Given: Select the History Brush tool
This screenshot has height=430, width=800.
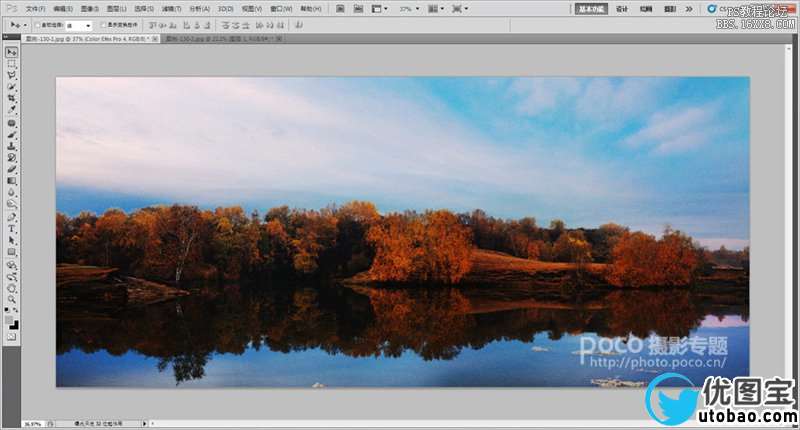Looking at the screenshot, I should pos(11,158).
